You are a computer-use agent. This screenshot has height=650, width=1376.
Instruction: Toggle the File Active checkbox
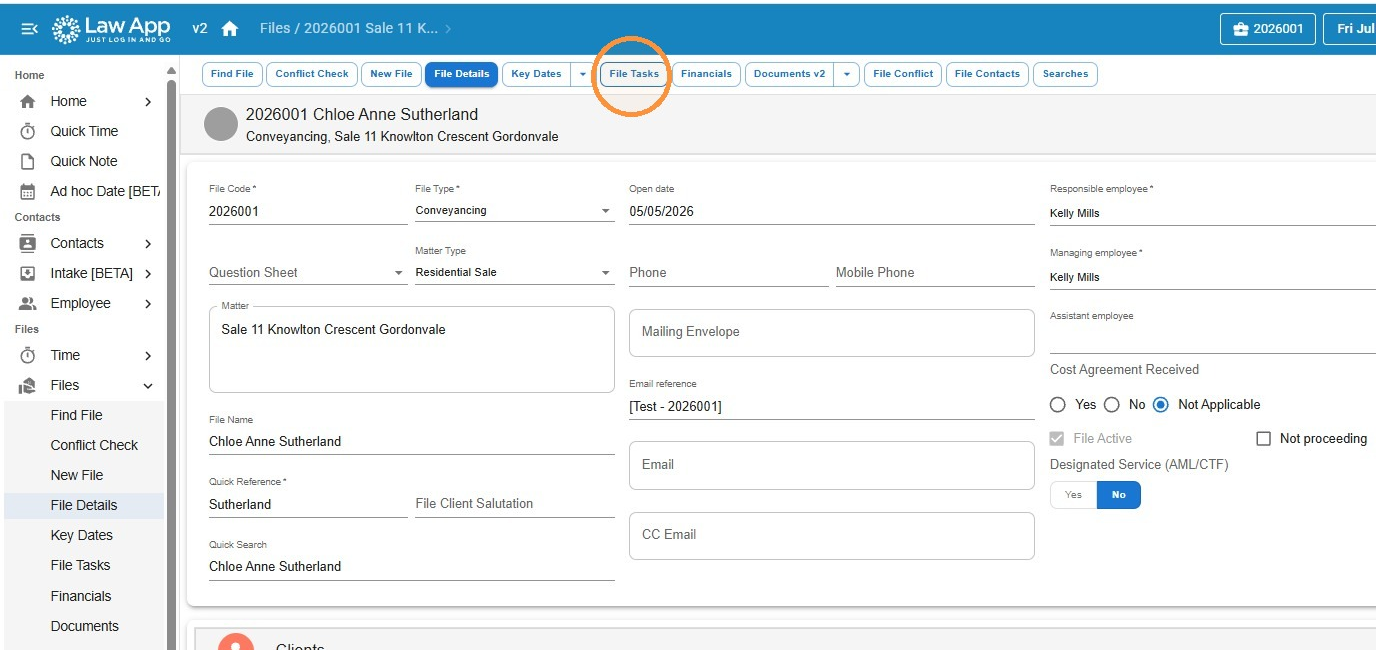tap(1057, 439)
